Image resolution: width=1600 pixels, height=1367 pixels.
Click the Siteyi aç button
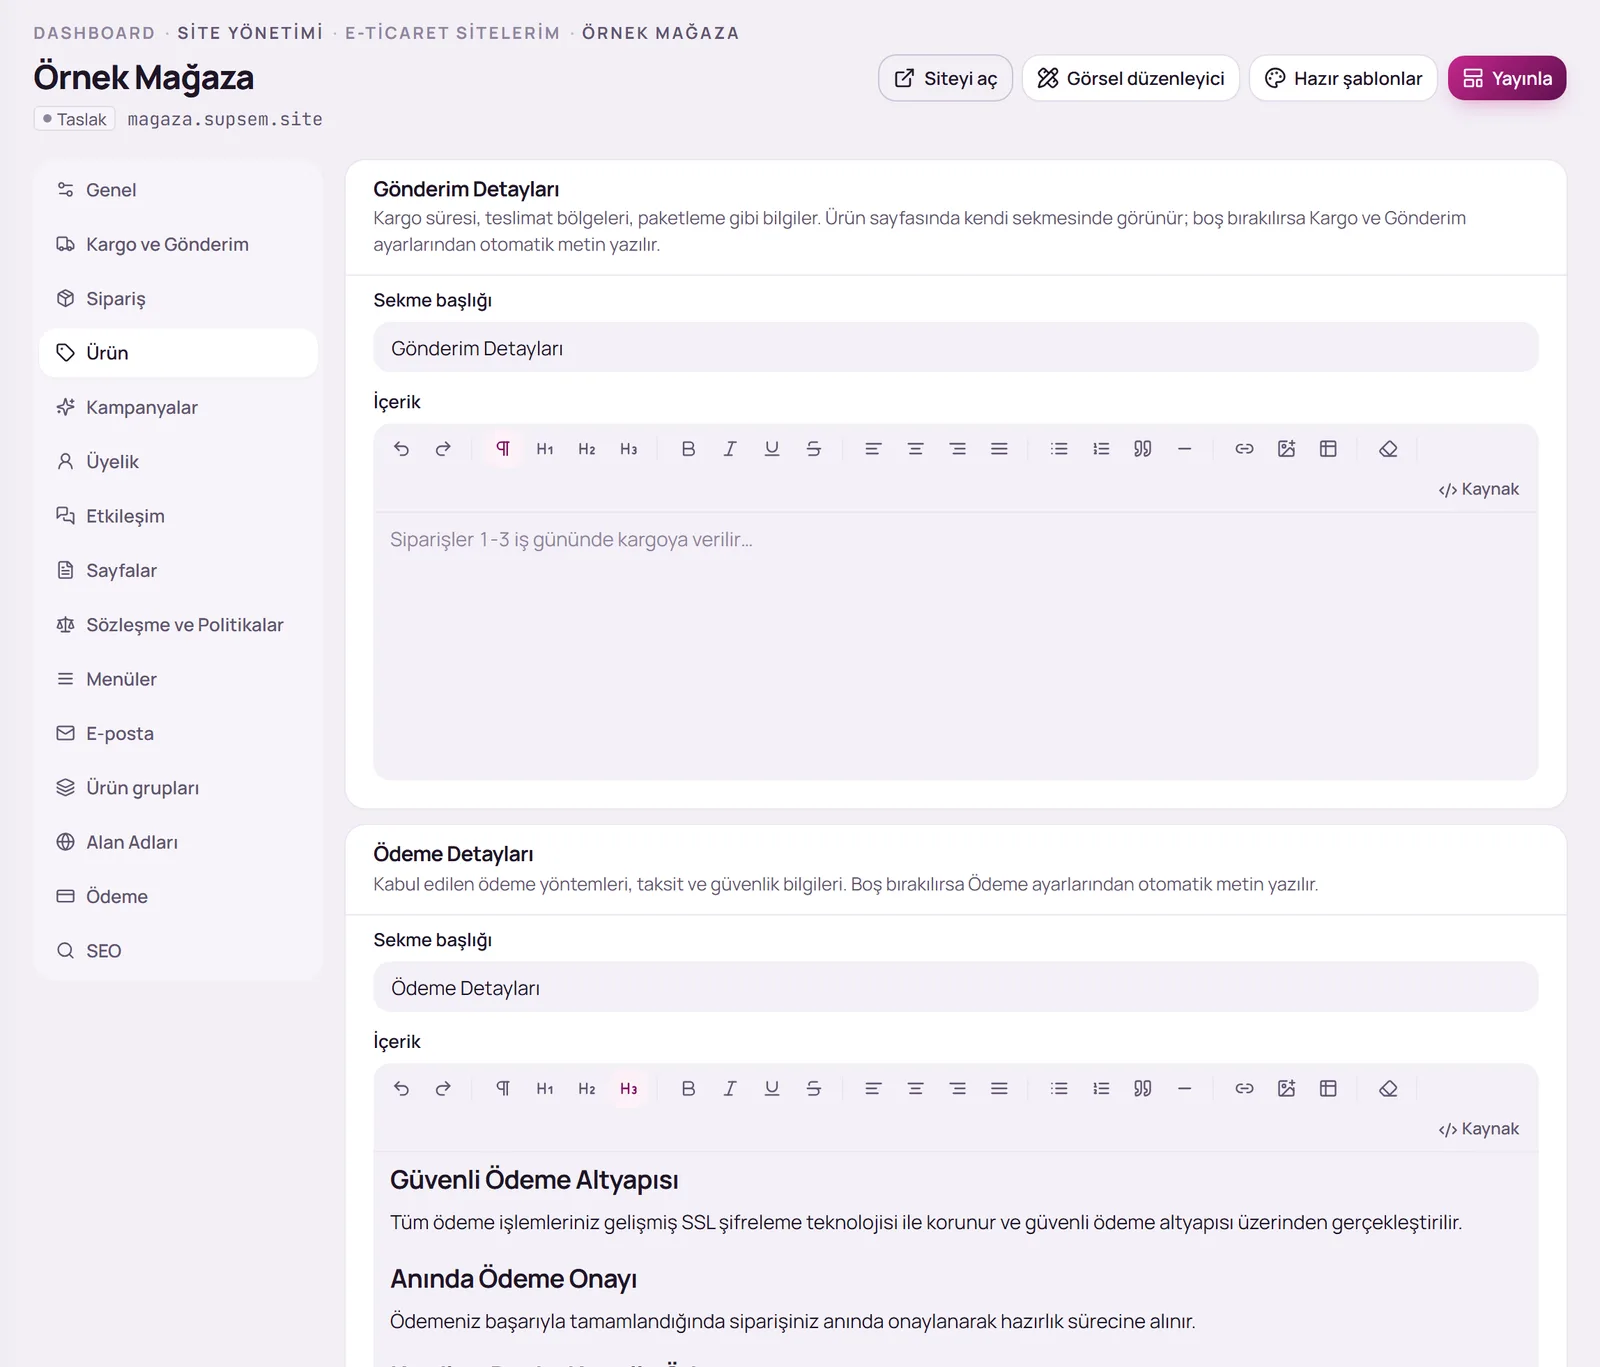(945, 78)
